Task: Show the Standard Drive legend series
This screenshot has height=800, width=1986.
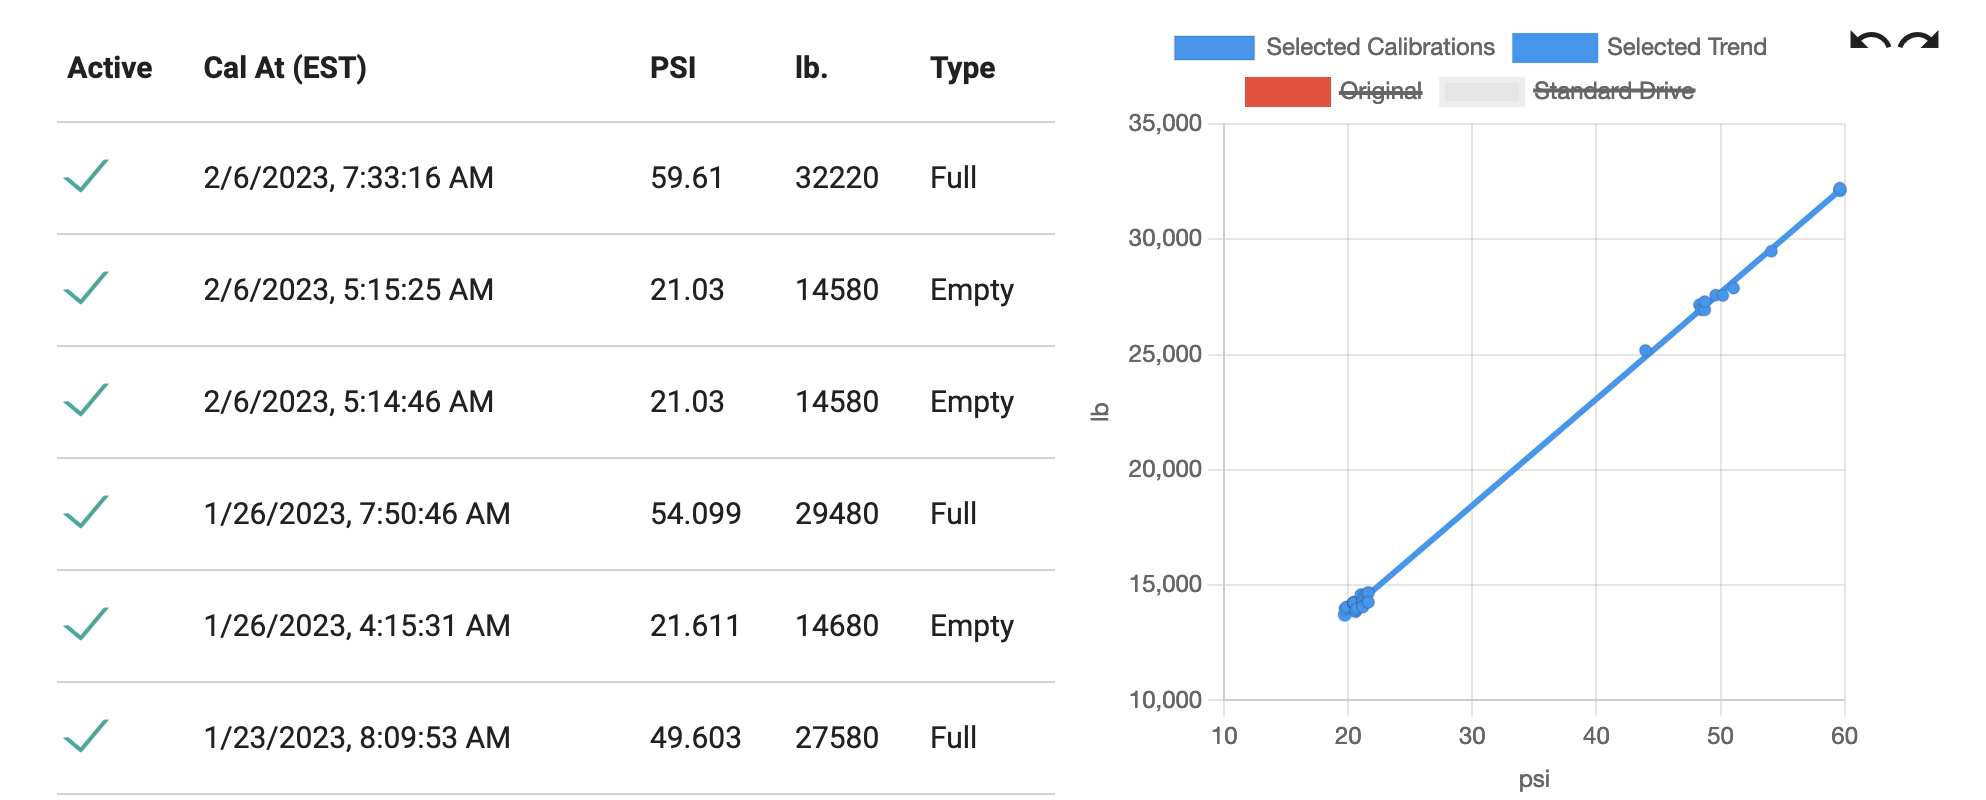Action: tap(1614, 91)
